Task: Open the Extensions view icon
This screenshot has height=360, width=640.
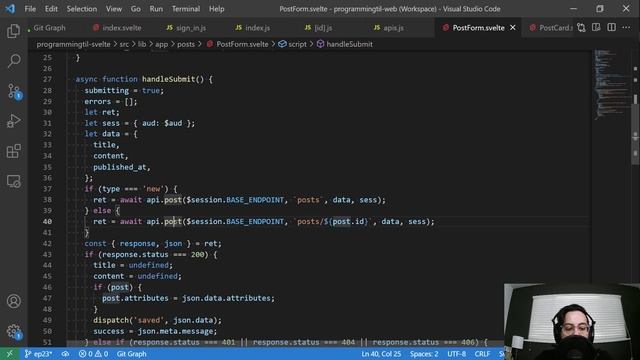Action: [13, 151]
